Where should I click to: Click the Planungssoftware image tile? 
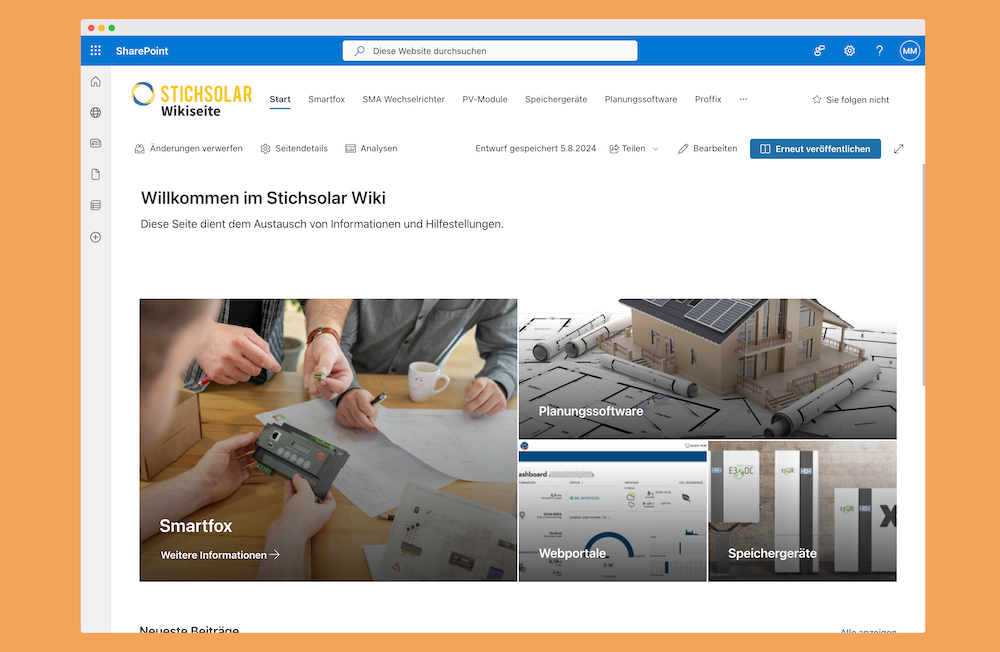click(x=707, y=369)
